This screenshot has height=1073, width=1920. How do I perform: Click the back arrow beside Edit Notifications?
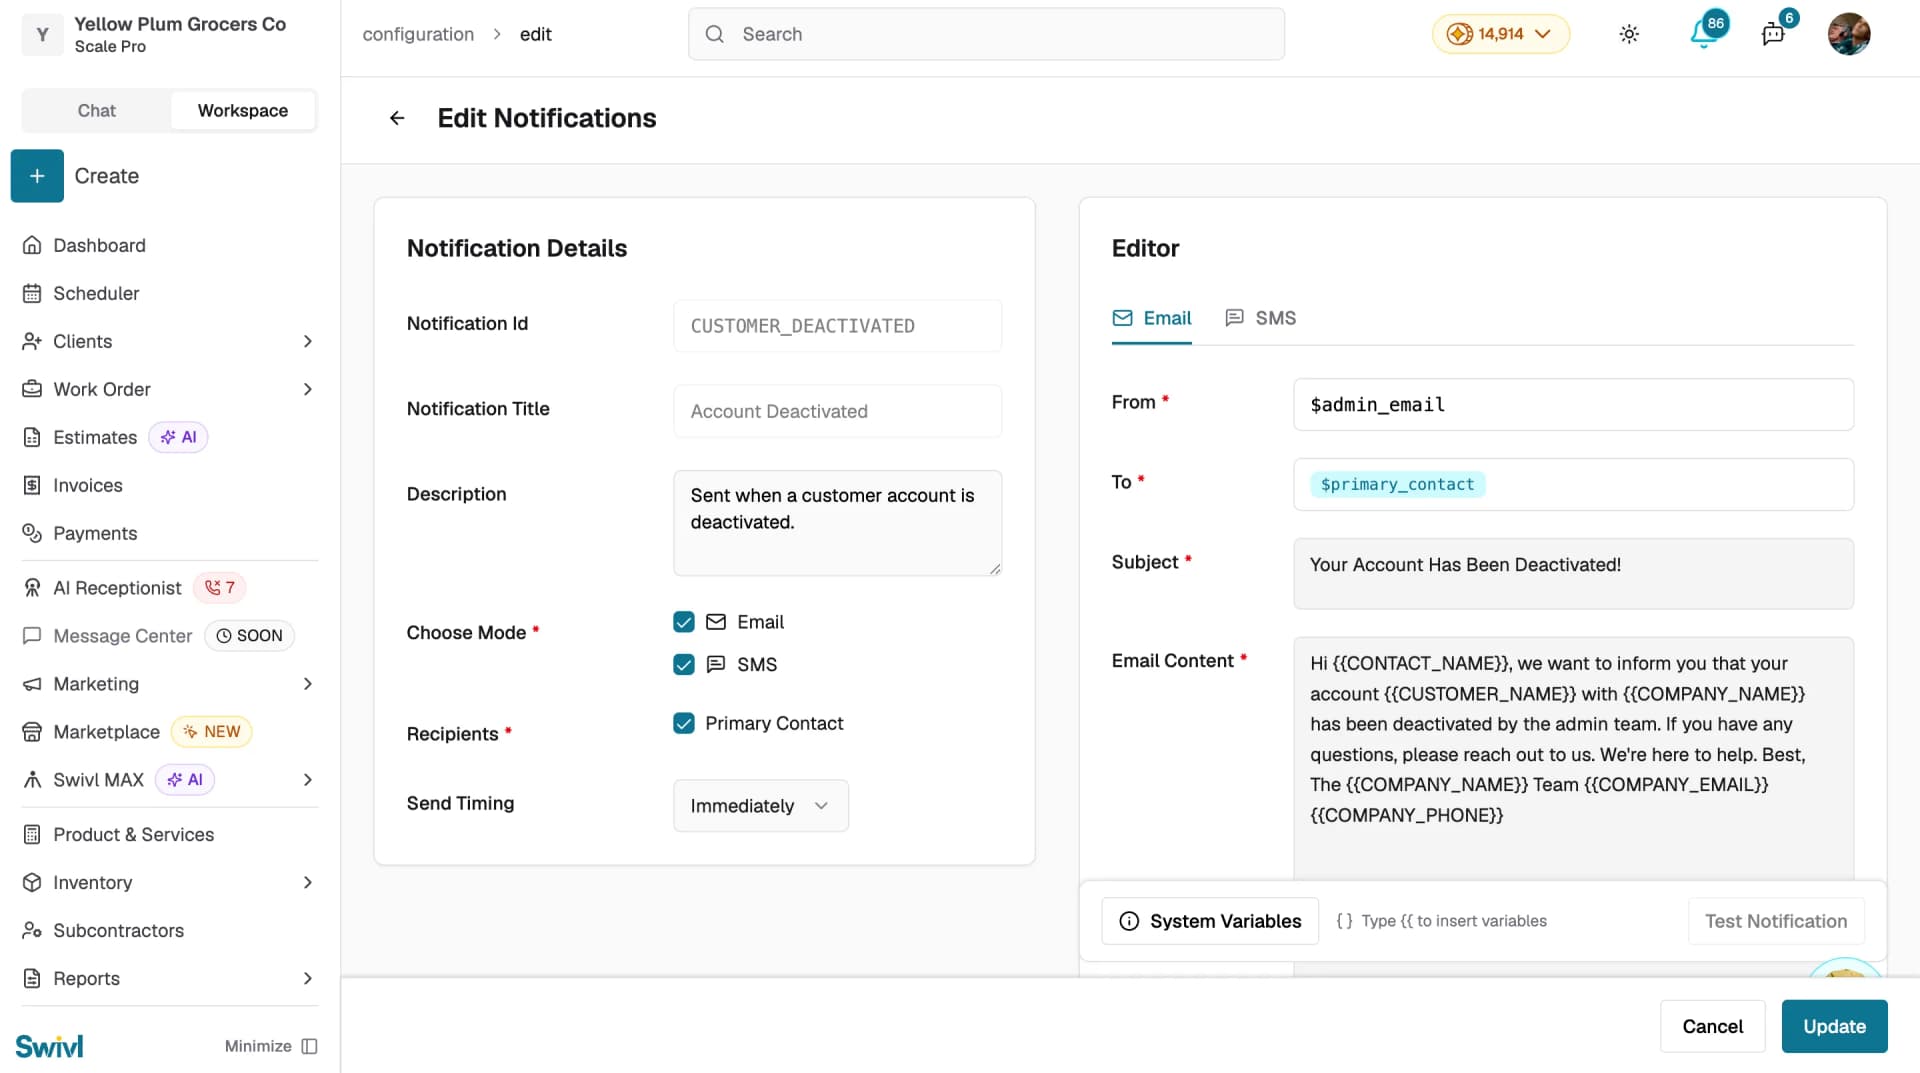[x=397, y=118]
